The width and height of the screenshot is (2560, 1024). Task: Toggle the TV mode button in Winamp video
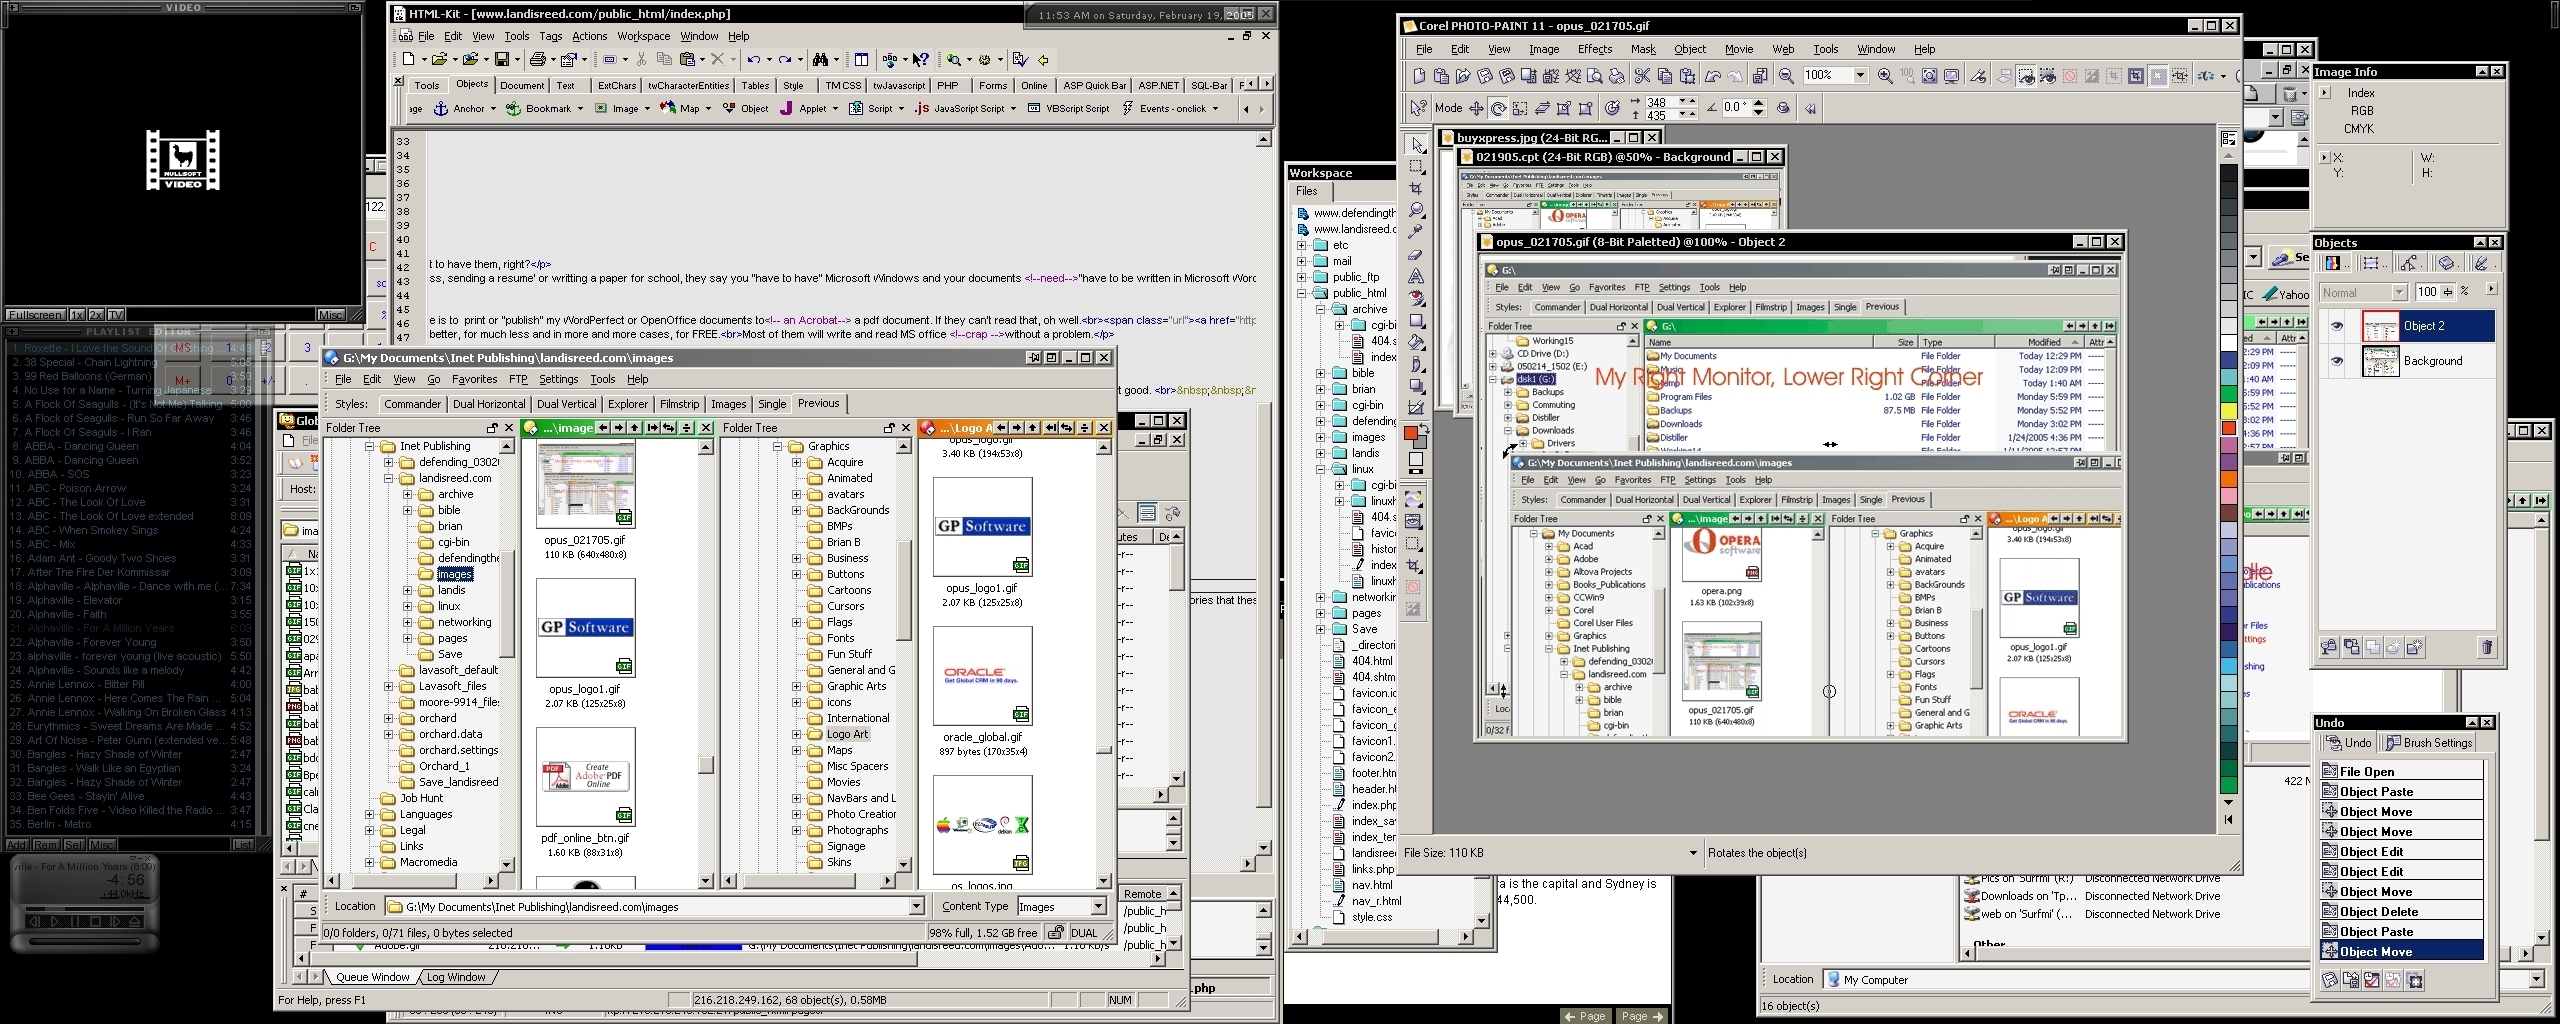[116, 315]
